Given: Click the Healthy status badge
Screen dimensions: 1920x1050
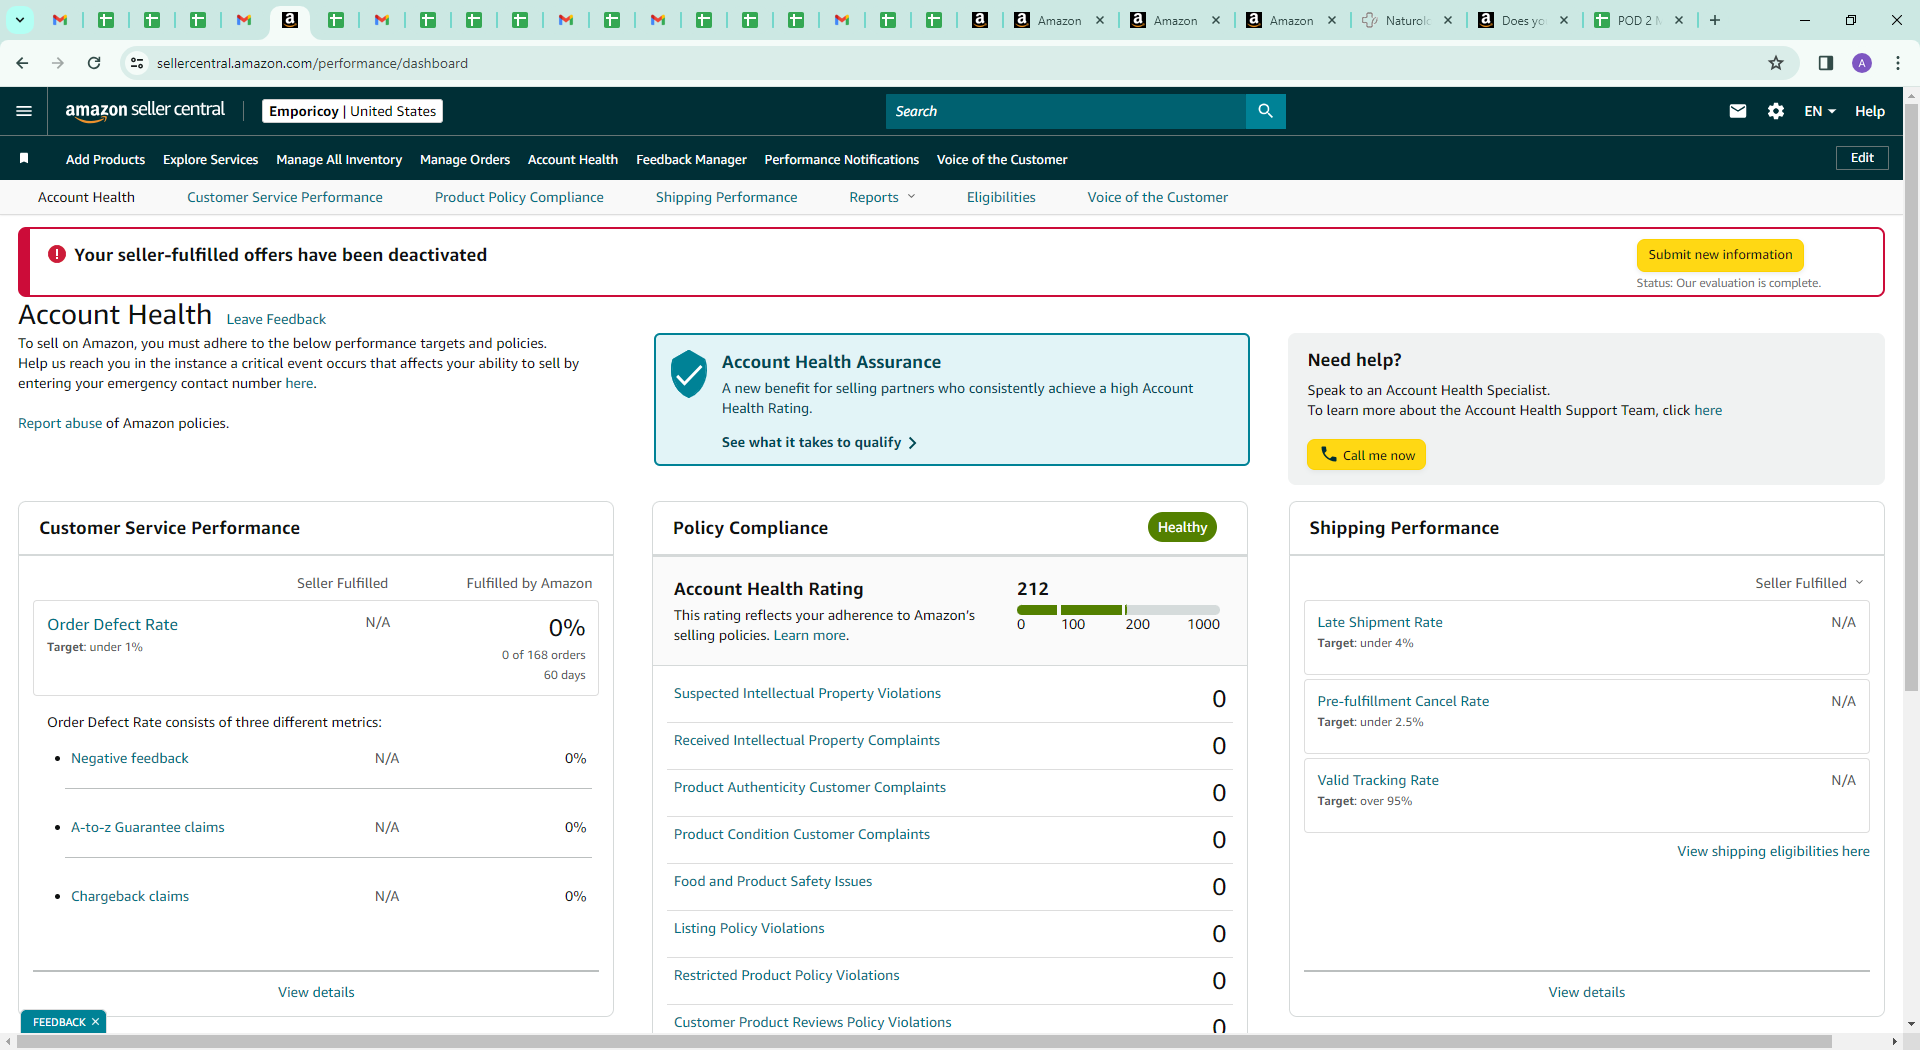Looking at the screenshot, I should [x=1182, y=527].
